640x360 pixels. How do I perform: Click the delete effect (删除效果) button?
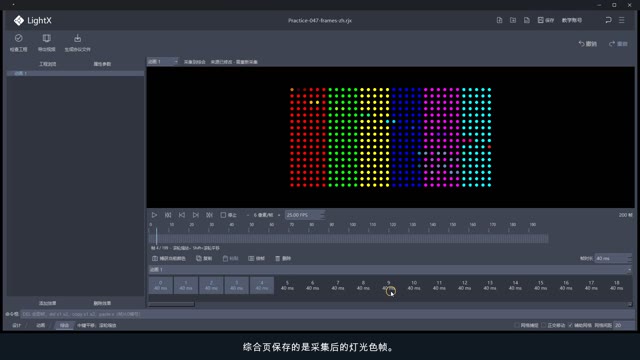click(102, 303)
